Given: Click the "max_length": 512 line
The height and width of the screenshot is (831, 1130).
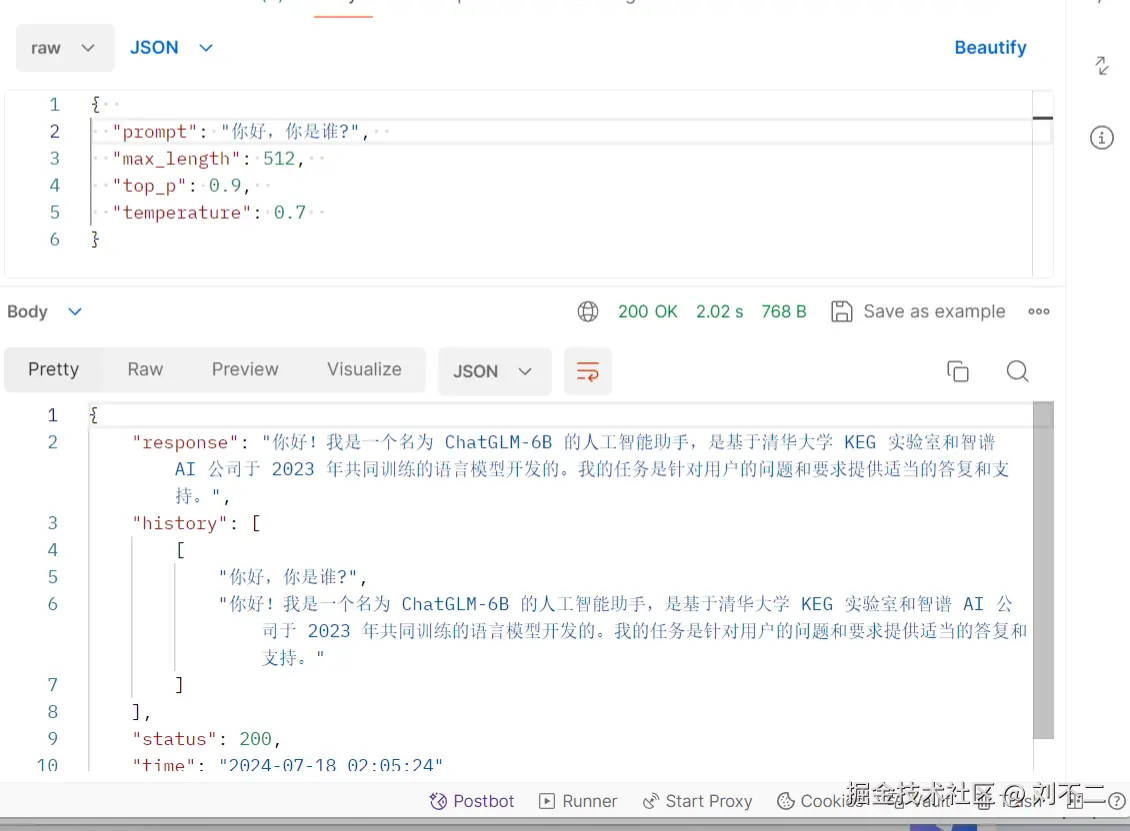Looking at the screenshot, I should [208, 159].
